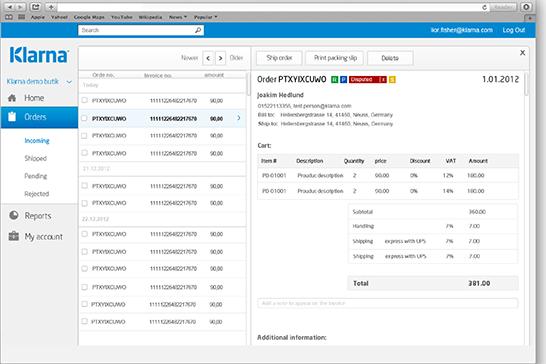
Task: Open Reports in the sidebar
Action: click(x=38, y=216)
